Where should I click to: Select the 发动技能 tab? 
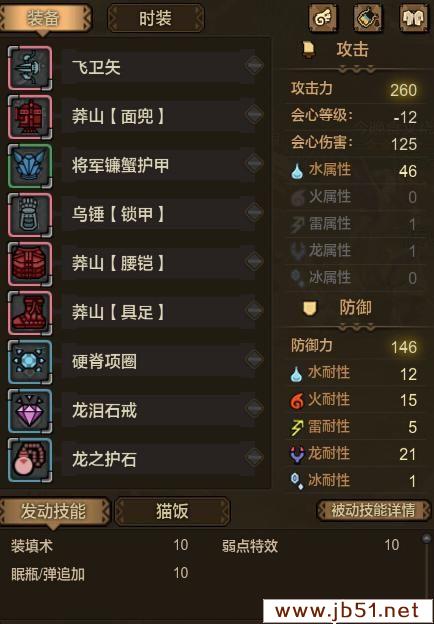54,511
